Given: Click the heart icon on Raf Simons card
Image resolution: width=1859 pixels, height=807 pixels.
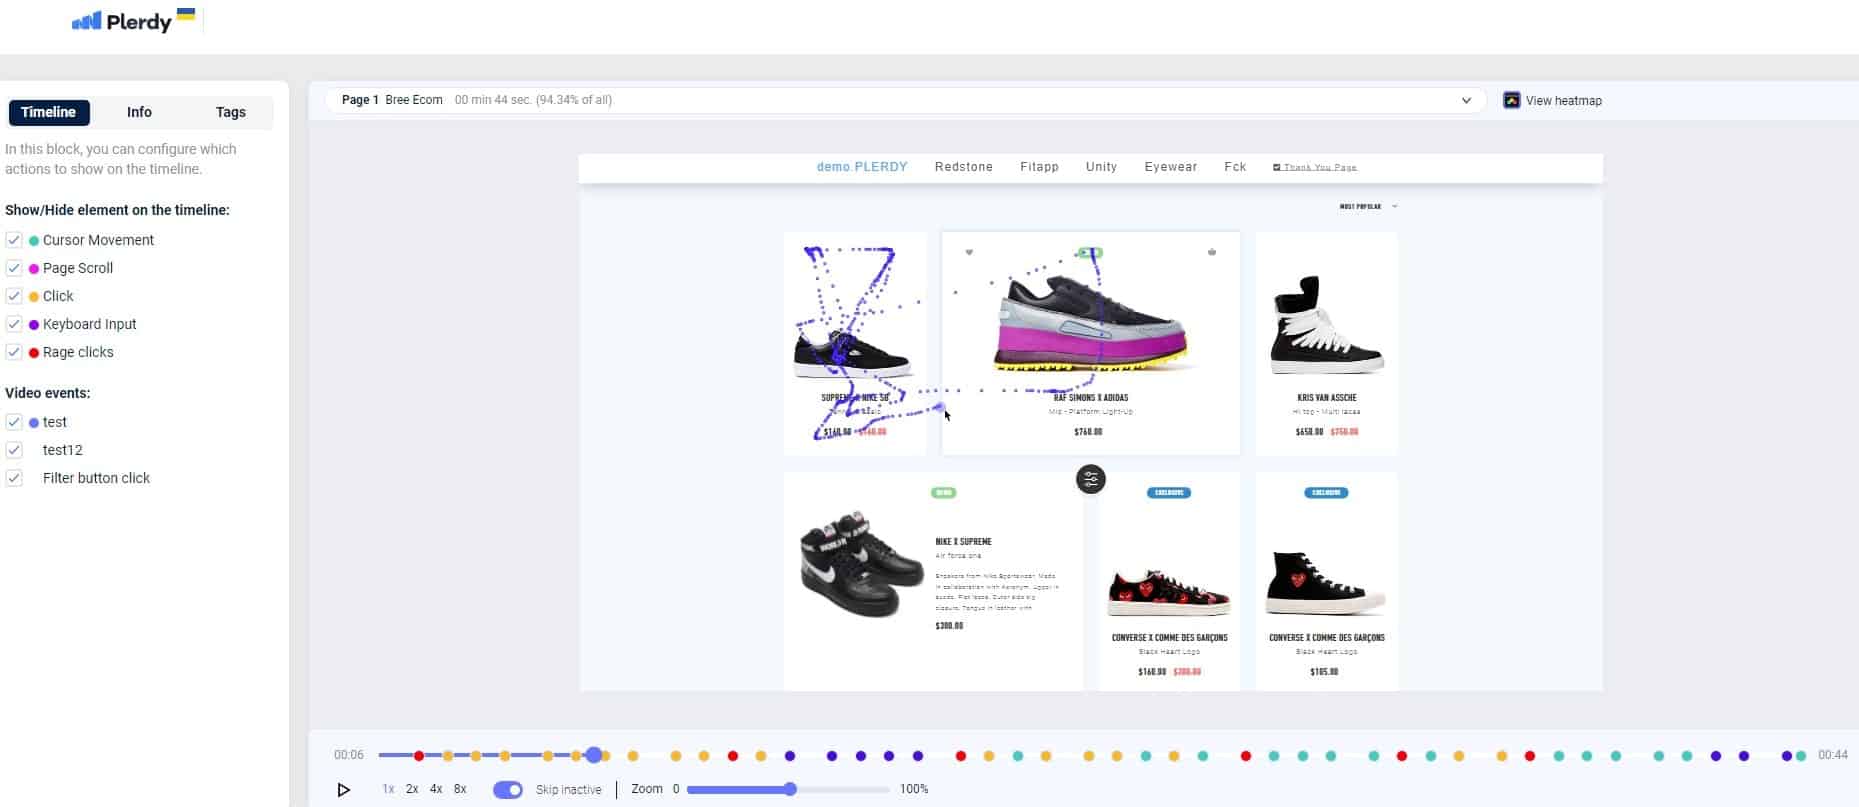Looking at the screenshot, I should (x=968, y=252).
